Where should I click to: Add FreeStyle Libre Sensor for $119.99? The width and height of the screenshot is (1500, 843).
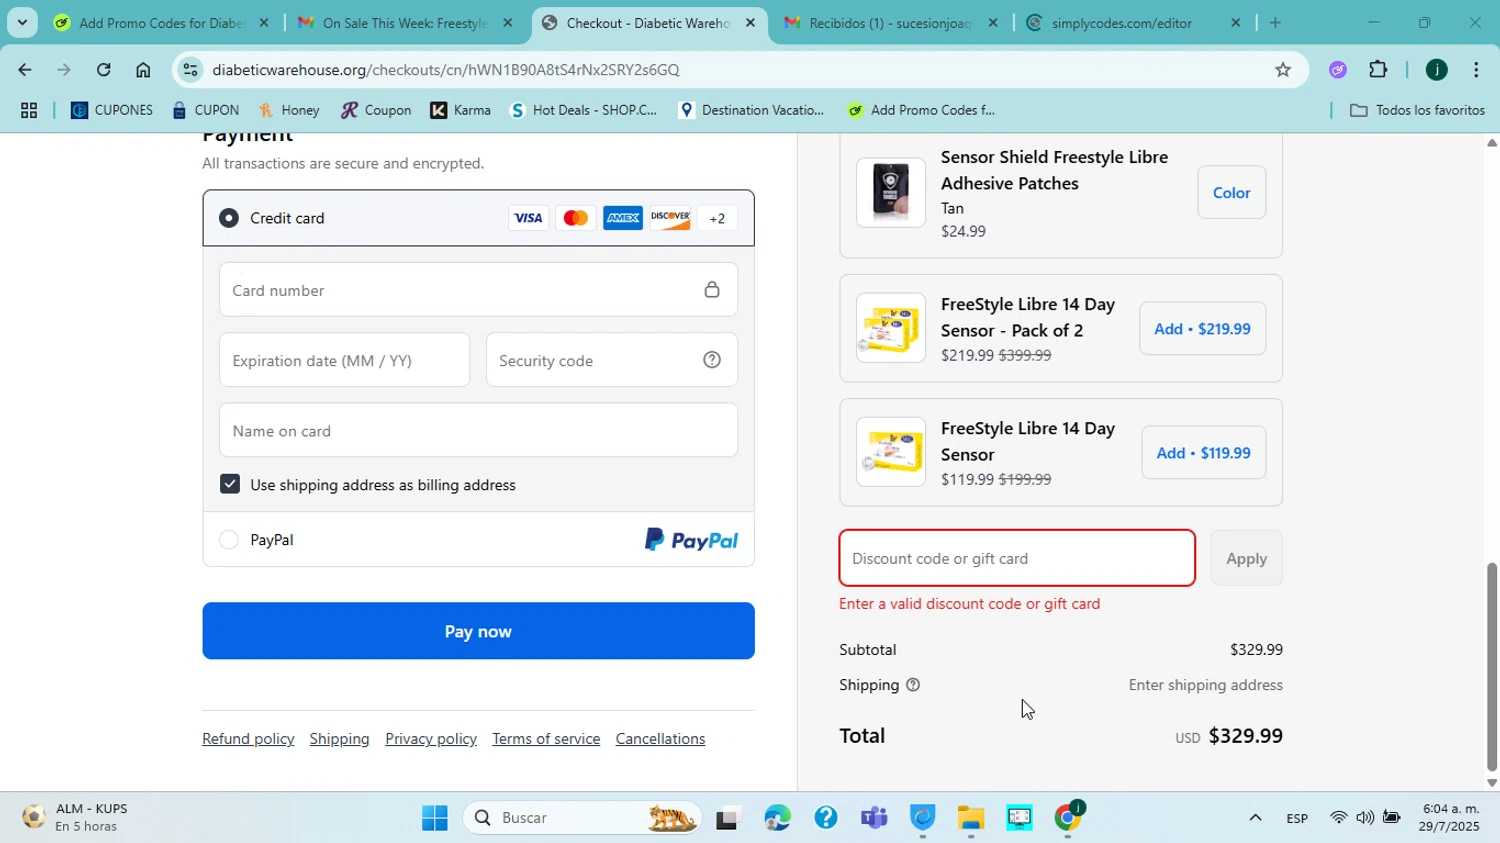tap(1203, 453)
